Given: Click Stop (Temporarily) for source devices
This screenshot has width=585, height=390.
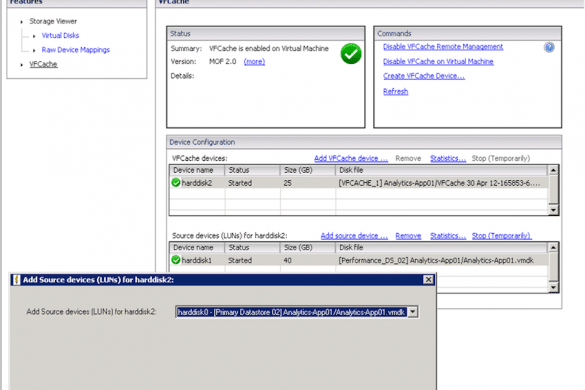Looking at the screenshot, I should coord(501,235).
